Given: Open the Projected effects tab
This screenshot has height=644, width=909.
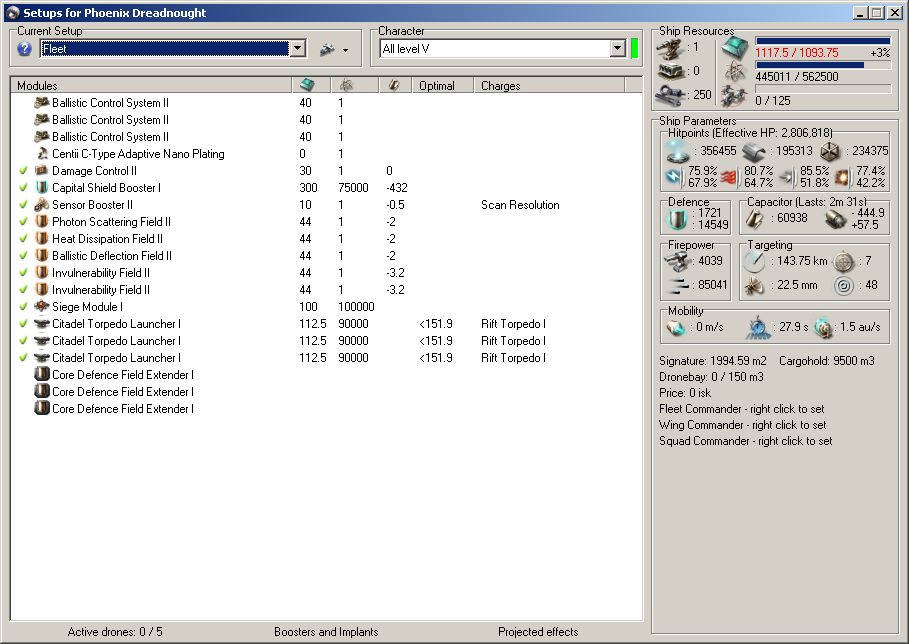Looking at the screenshot, I should tap(538, 632).
